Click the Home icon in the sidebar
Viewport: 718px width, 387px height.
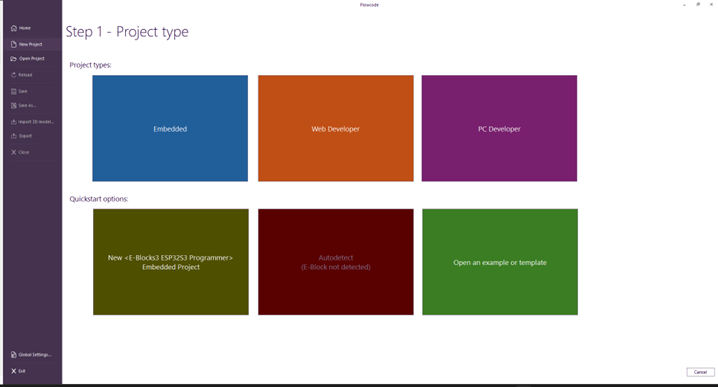[14, 28]
